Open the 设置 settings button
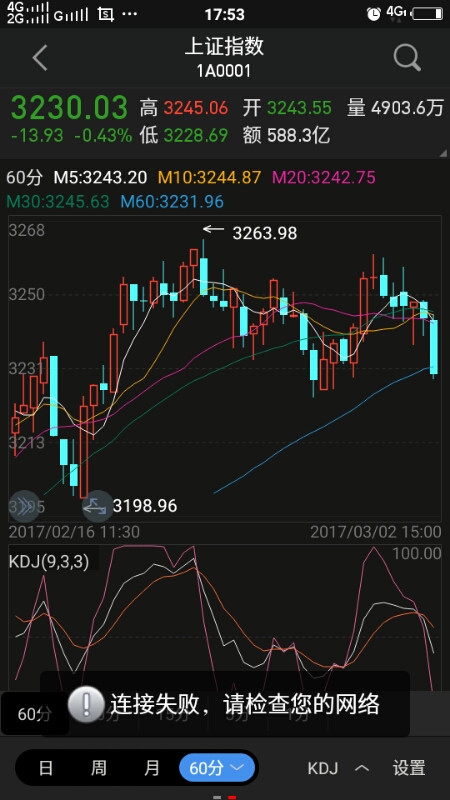The image size is (450, 800). click(x=409, y=767)
